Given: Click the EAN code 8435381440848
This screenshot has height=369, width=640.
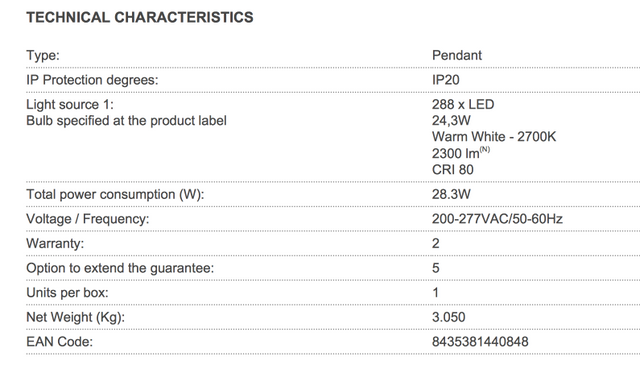Looking at the screenshot, I should tap(480, 342).
